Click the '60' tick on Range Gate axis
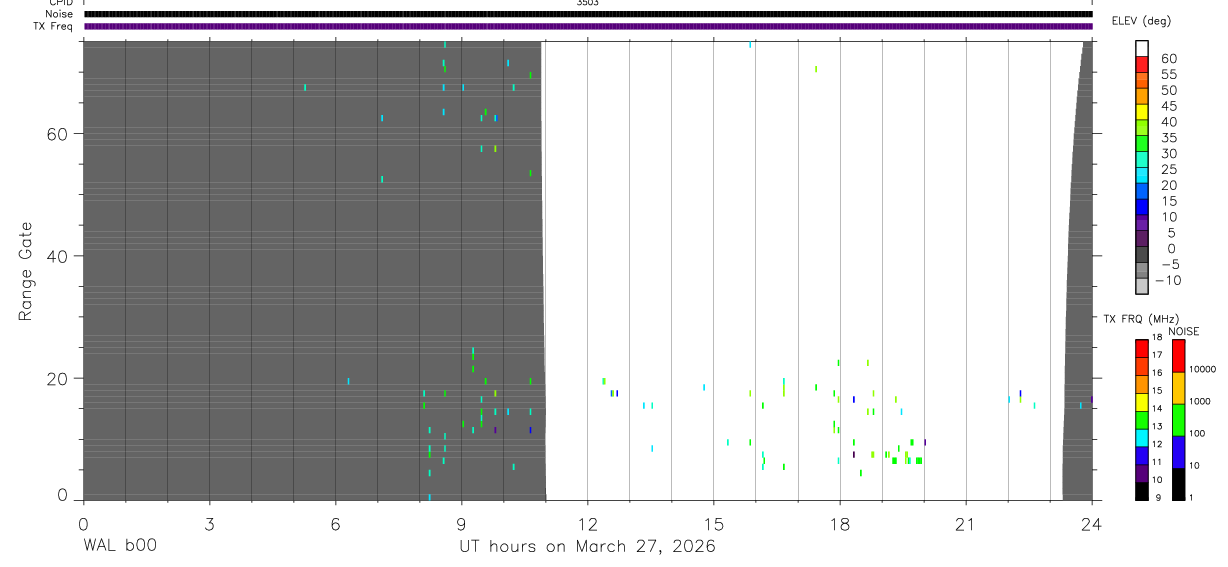This screenshot has width=1228, height=567. pos(57,134)
